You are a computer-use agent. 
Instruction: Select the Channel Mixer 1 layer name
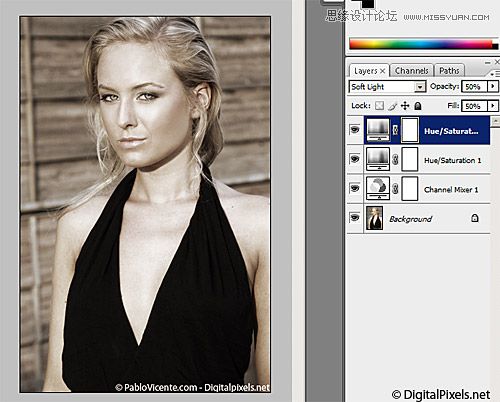[x=451, y=190]
